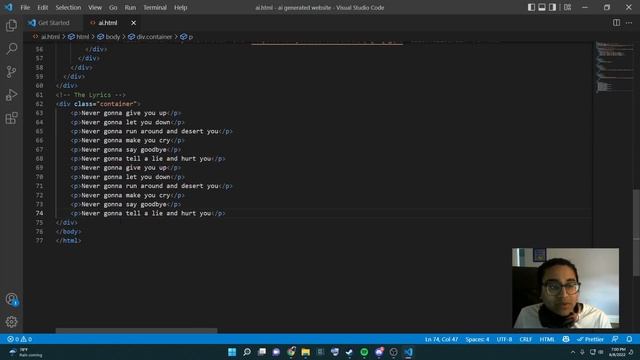The width and height of the screenshot is (640, 360).
Task: Open the Help menu
Action: (180, 7)
